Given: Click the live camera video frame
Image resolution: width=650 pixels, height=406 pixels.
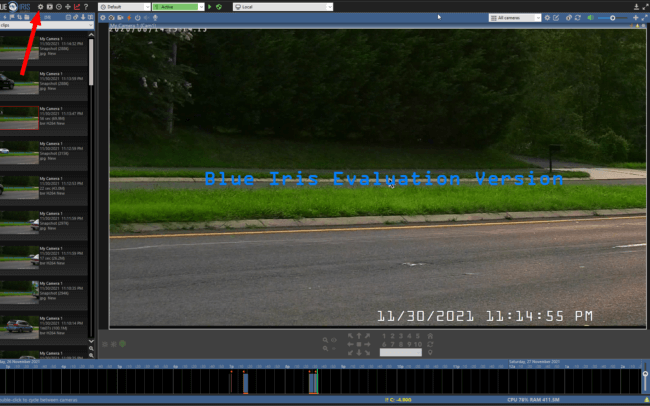Looking at the screenshot, I should [378, 178].
